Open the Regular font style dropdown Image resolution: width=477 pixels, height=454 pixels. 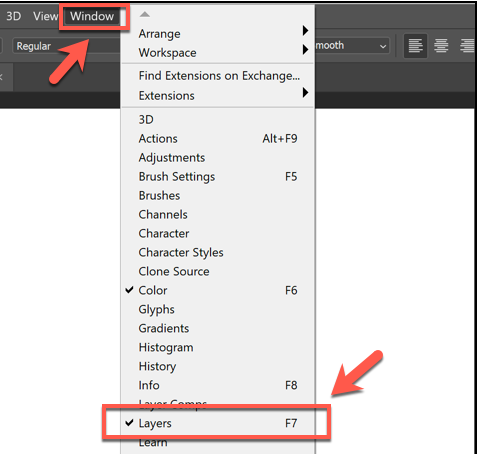coord(67,46)
